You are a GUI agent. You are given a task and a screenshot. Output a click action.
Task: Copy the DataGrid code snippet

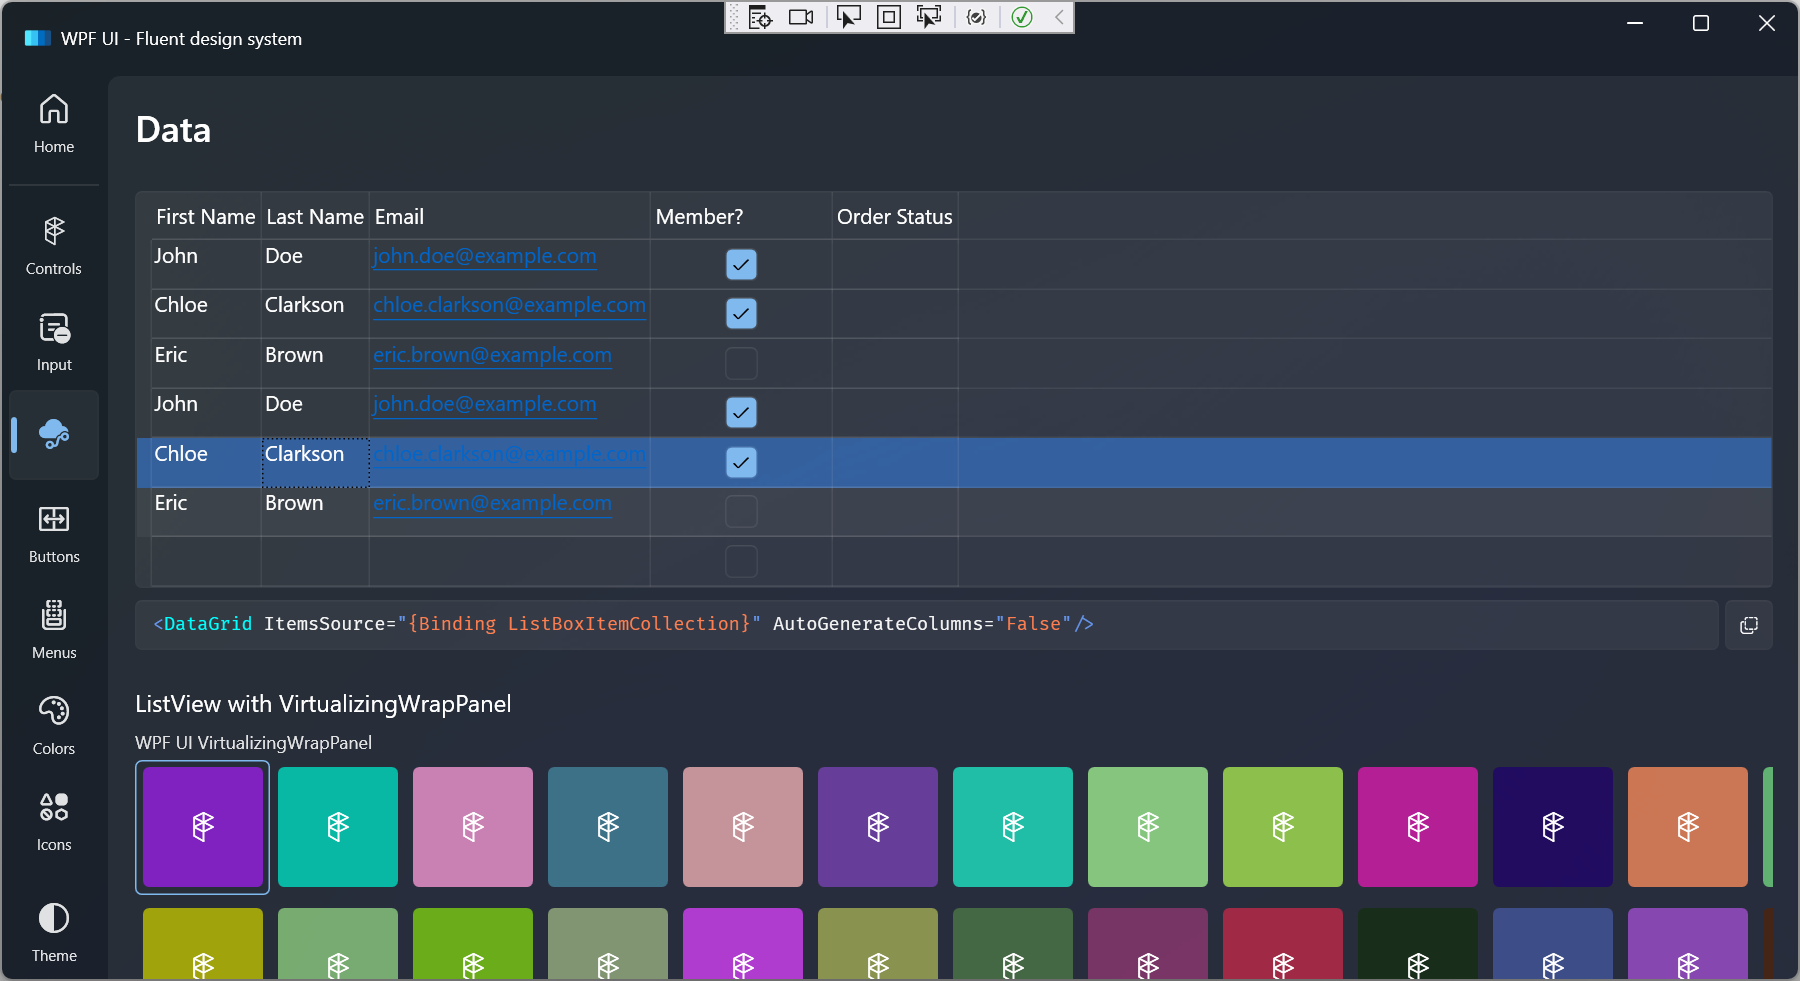click(1749, 625)
